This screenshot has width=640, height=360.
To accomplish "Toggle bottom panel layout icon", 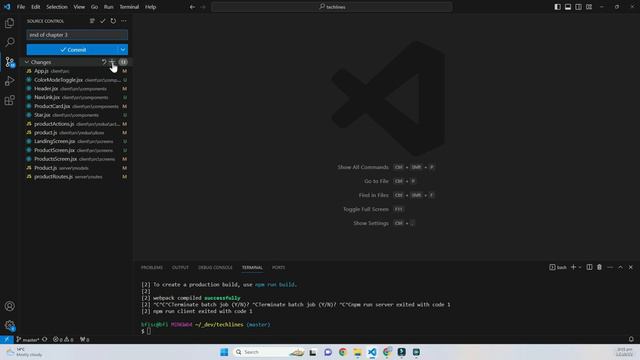I will [568, 7].
